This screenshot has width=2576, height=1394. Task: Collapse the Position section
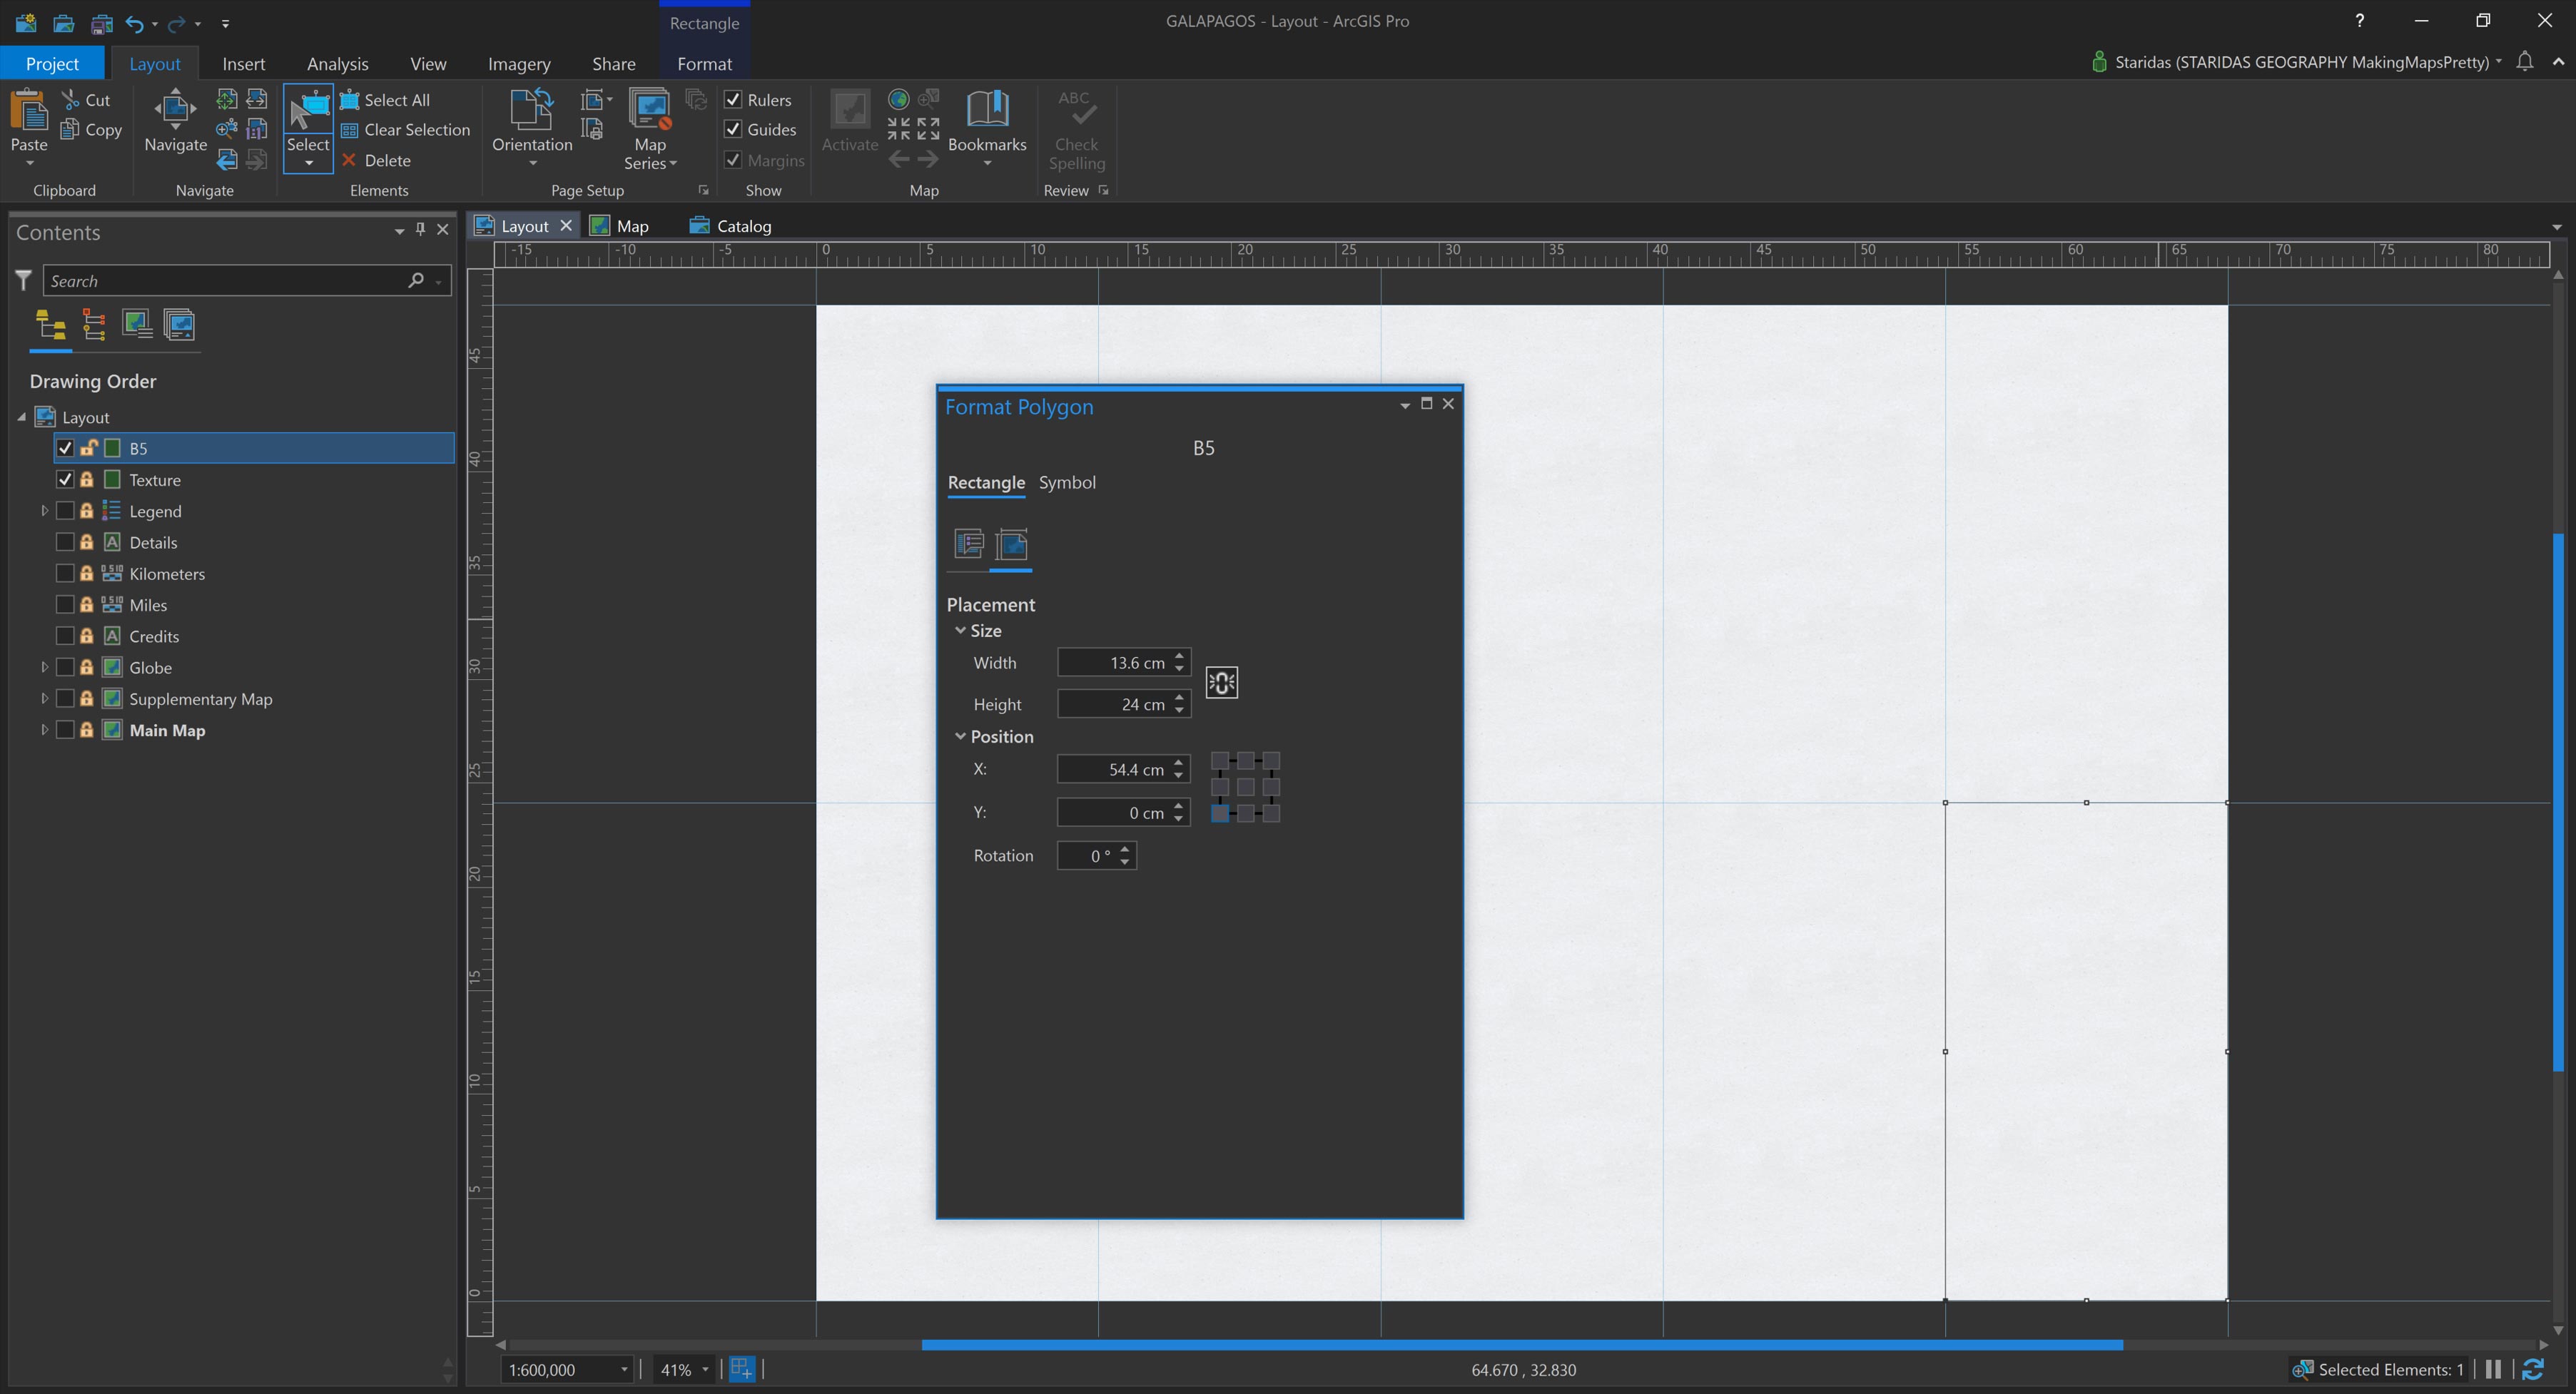(961, 737)
